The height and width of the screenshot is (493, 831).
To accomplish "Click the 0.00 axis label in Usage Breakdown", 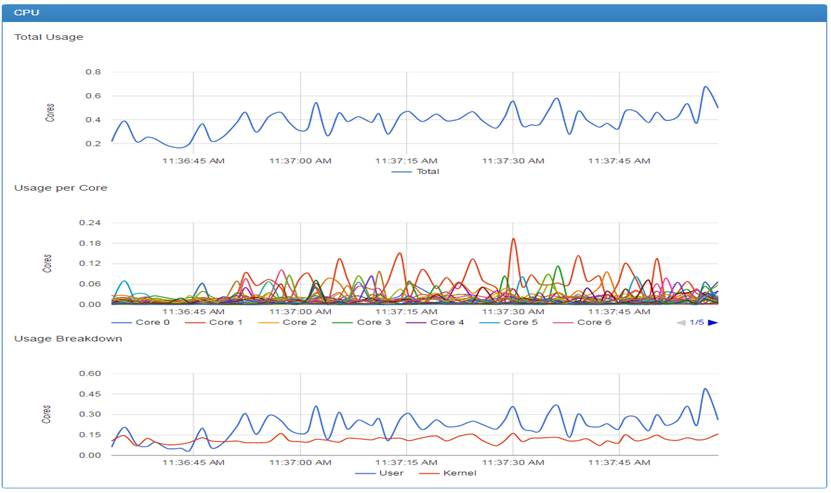I will coord(90,455).
